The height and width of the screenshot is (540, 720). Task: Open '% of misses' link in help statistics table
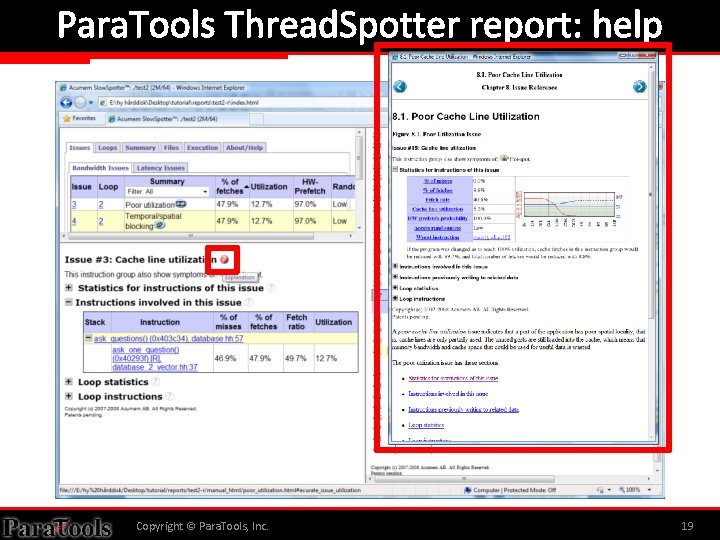[438, 181]
